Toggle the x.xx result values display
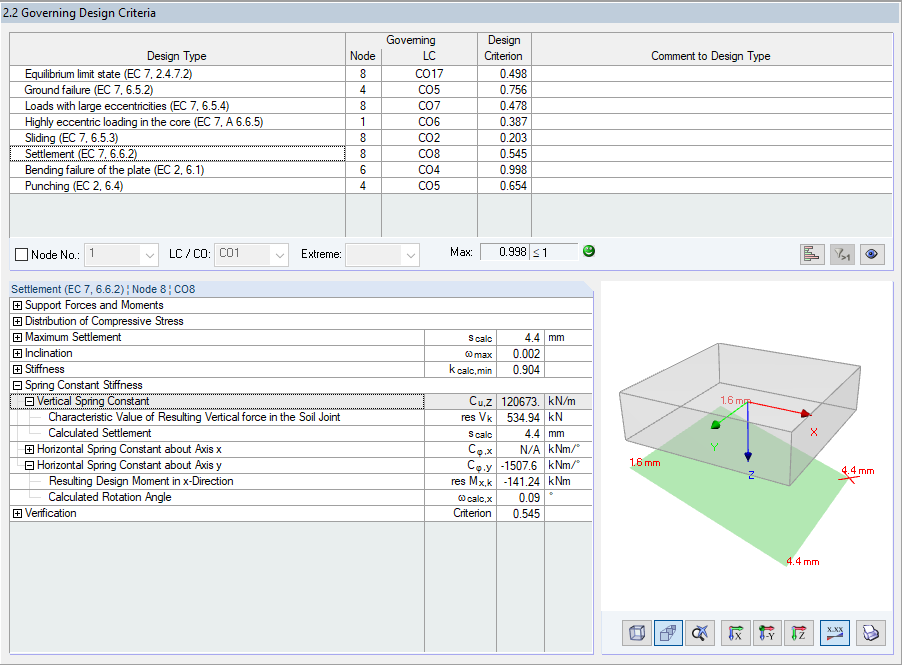The height and width of the screenshot is (665, 902). (x=834, y=633)
